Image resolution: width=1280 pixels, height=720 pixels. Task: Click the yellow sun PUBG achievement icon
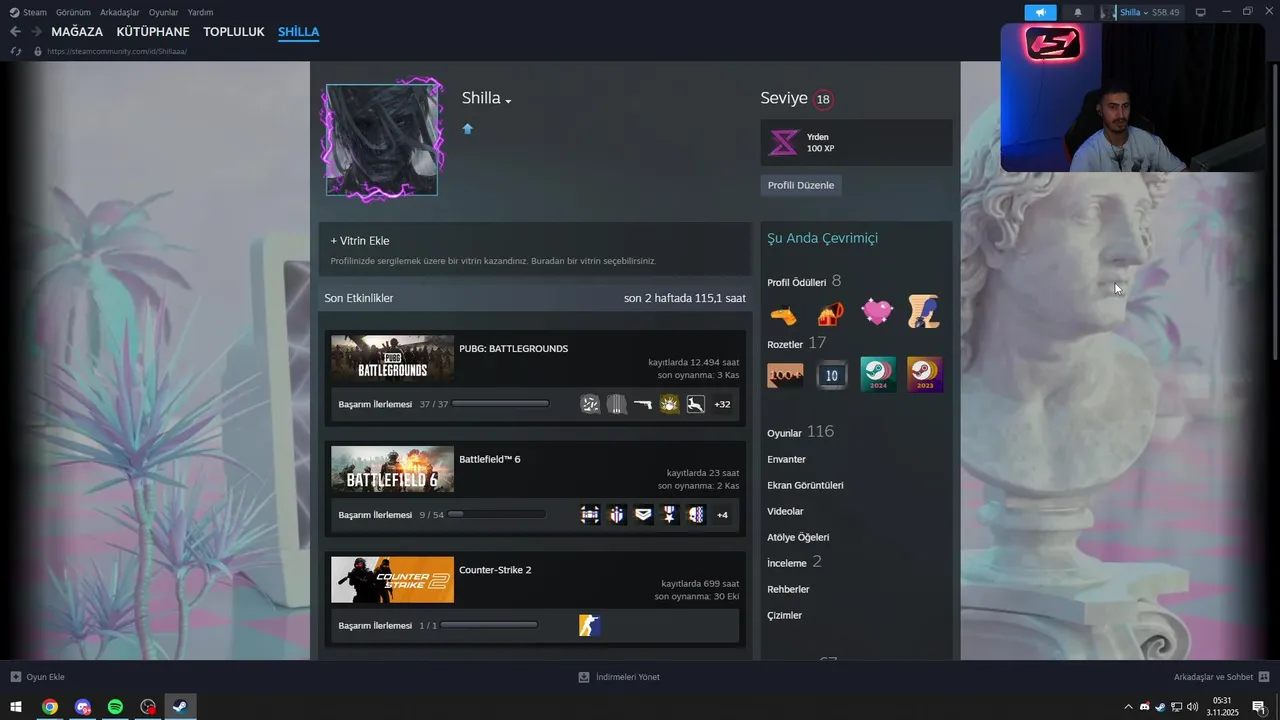[669, 404]
